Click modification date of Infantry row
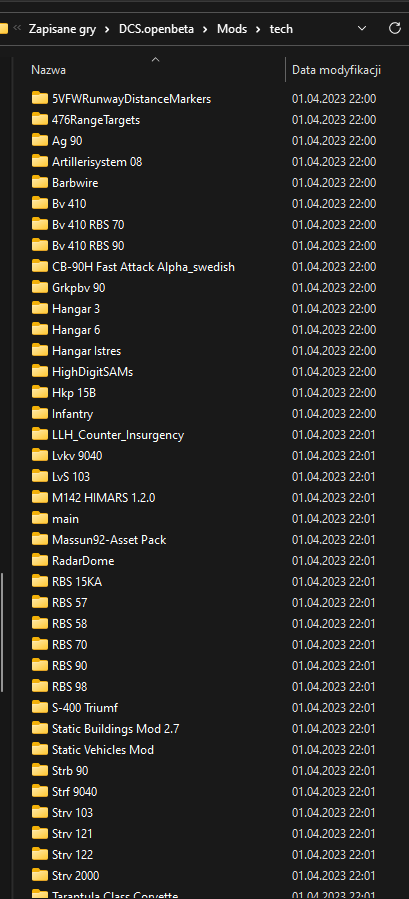The height and width of the screenshot is (899, 409). (x=334, y=413)
